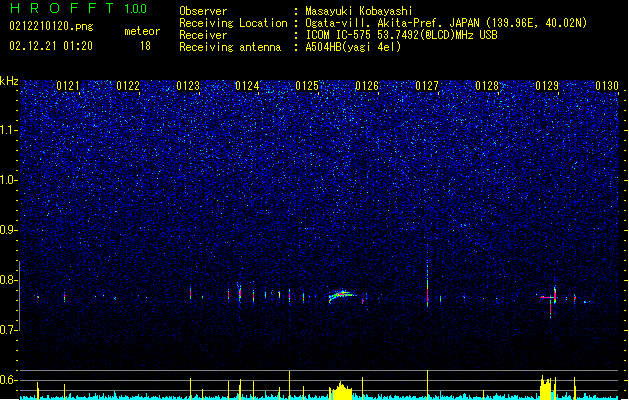Click the 0.8 kHz axis label
629x400 pixels.
pyautogui.click(x=9, y=280)
